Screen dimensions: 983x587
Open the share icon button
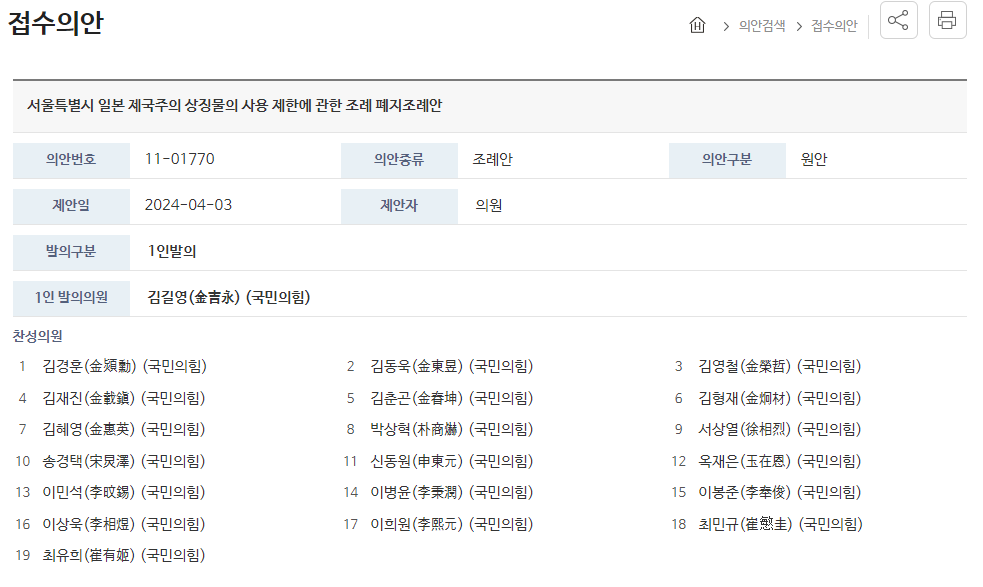898,20
